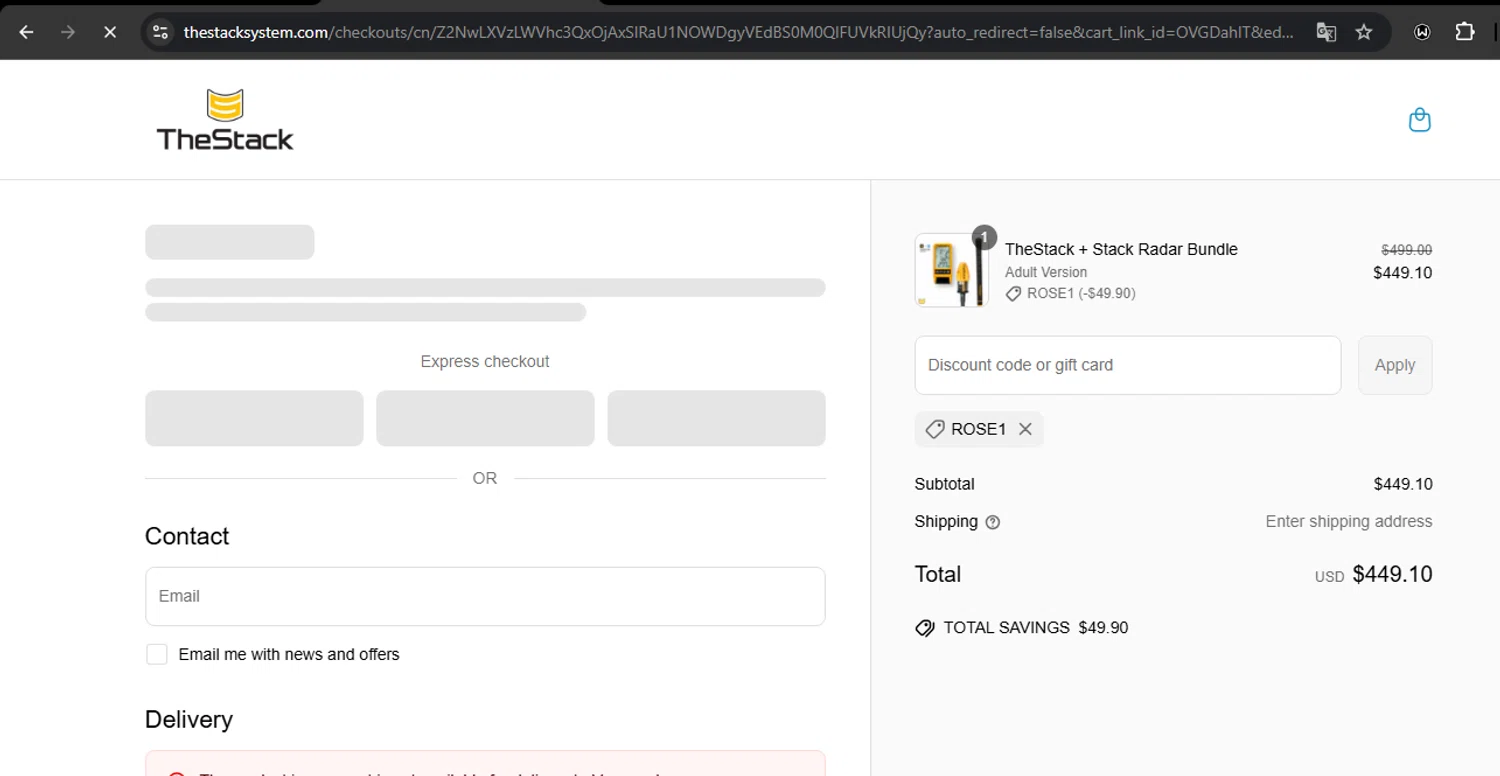
Task: Click TheStack logo
Action: point(225,120)
